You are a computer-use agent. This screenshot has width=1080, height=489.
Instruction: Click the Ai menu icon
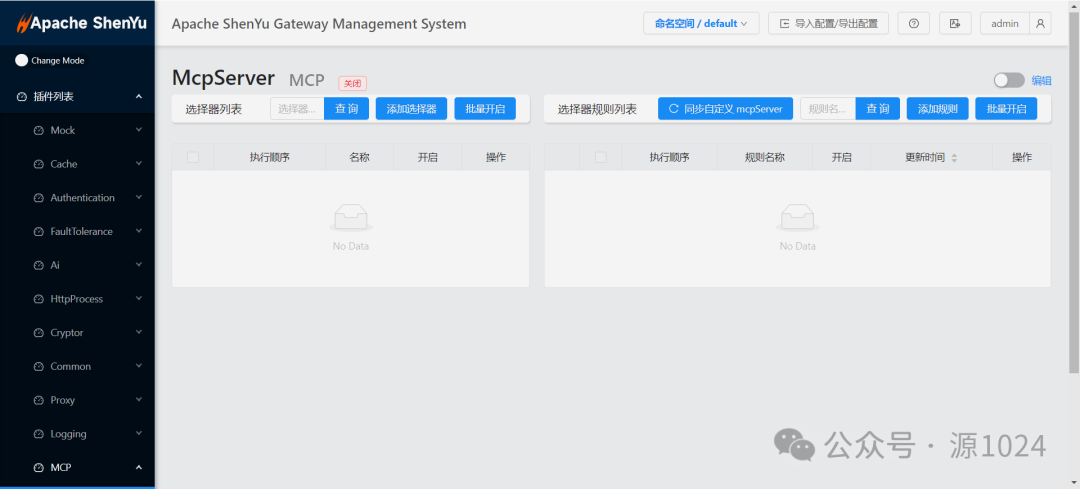click(x=39, y=265)
